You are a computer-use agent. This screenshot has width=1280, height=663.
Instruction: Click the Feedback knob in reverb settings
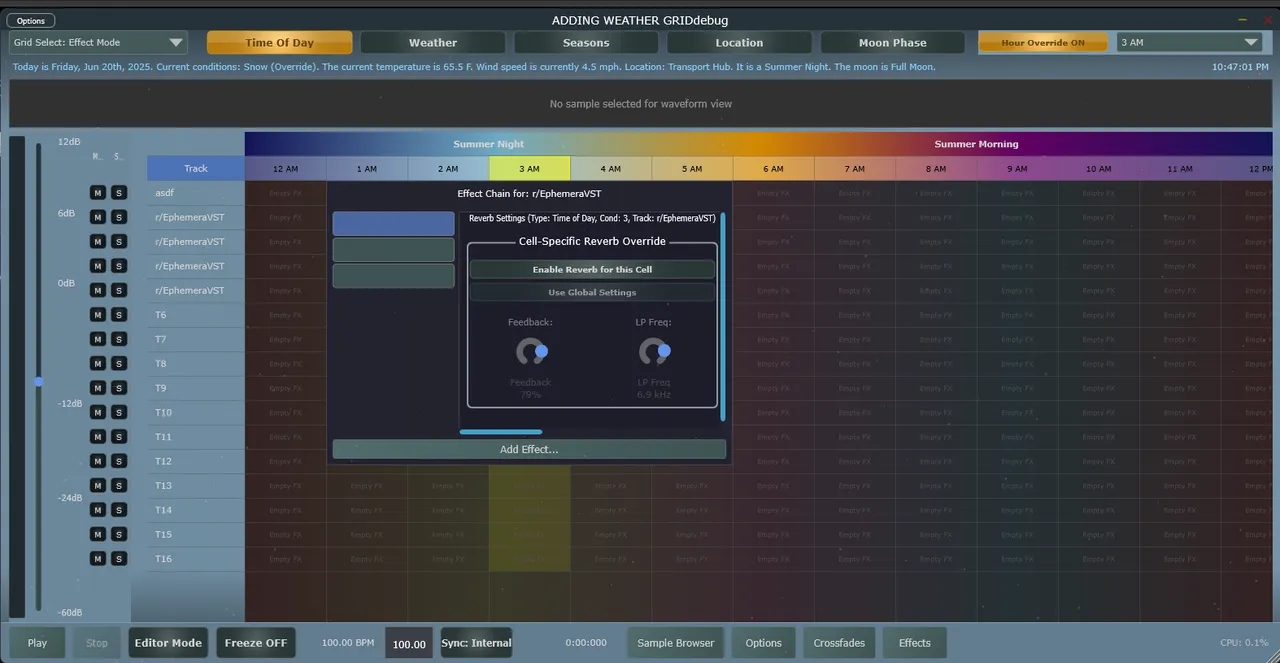[531, 352]
